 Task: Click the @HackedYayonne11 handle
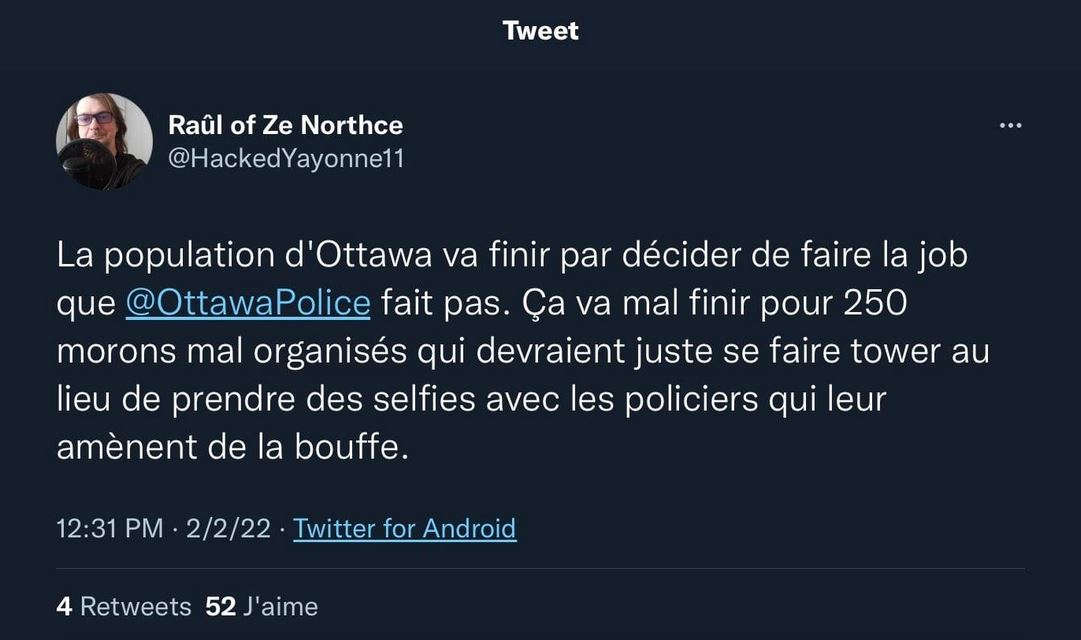(285, 158)
